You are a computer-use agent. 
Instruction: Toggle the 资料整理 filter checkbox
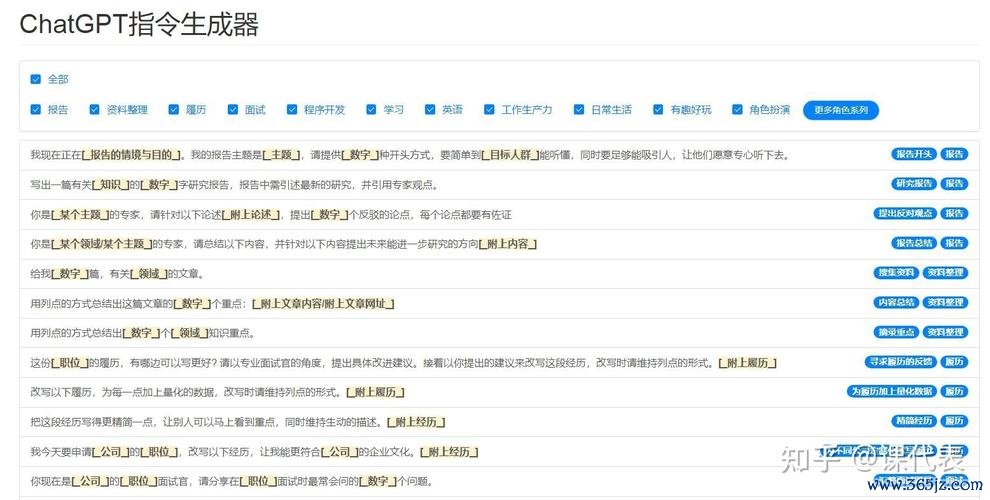pos(95,110)
